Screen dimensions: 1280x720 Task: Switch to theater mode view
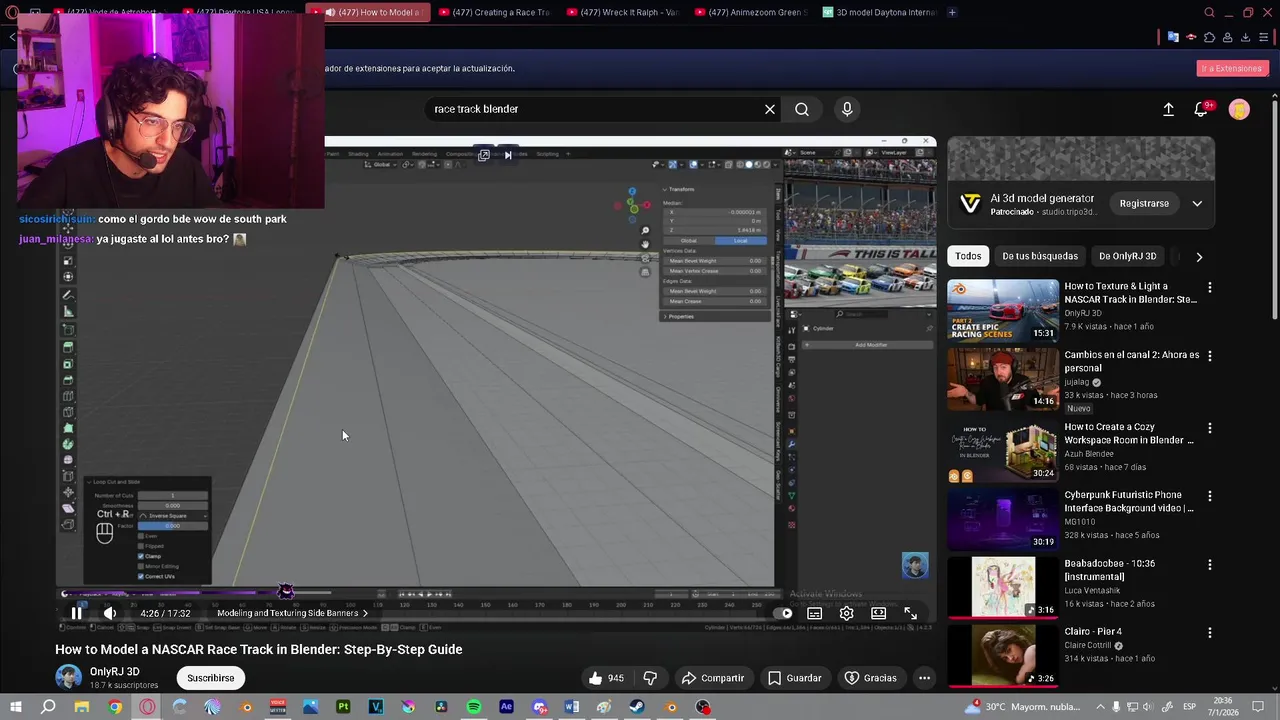878,613
